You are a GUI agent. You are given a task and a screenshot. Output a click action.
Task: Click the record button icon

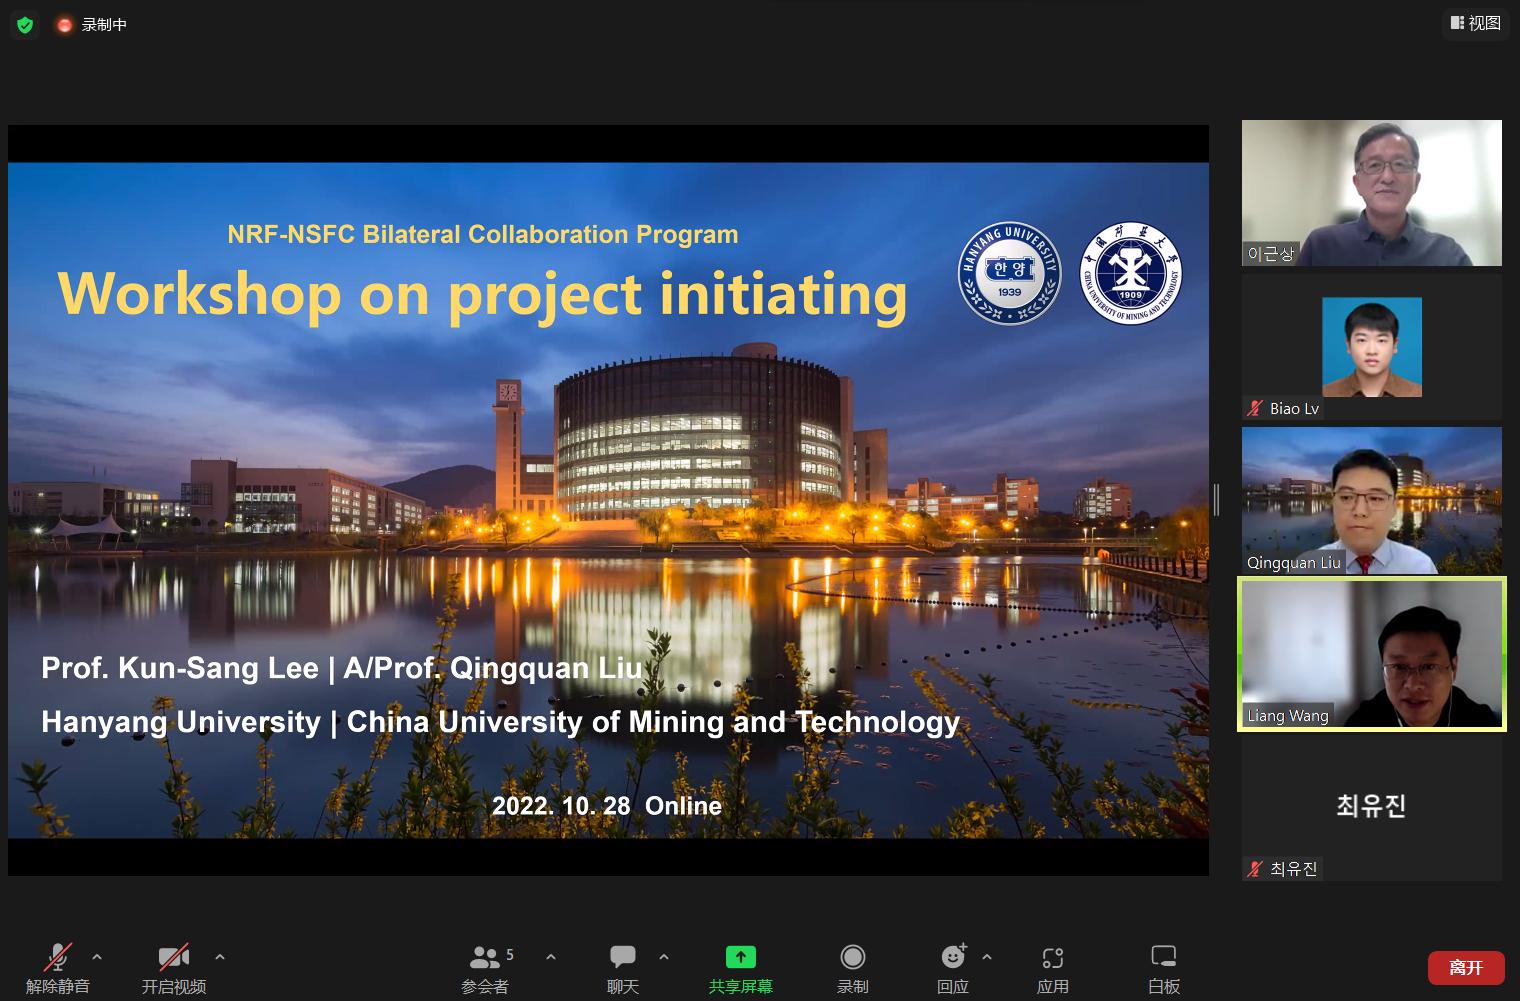pos(852,958)
